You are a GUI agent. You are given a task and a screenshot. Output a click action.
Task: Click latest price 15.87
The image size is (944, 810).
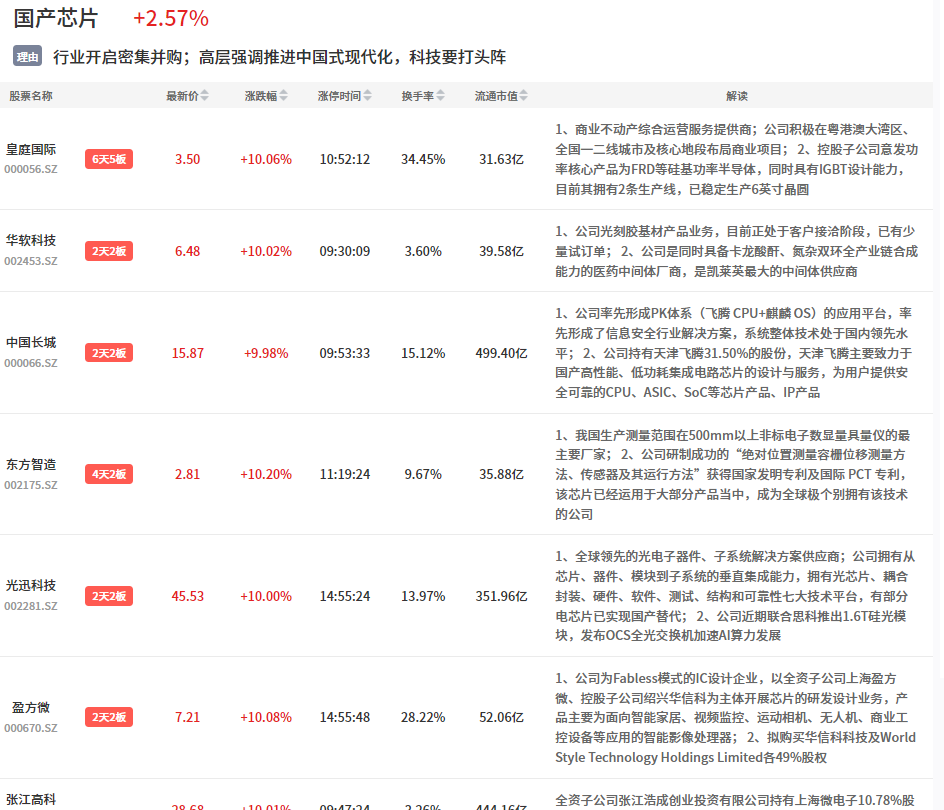[x=187, y=353]
